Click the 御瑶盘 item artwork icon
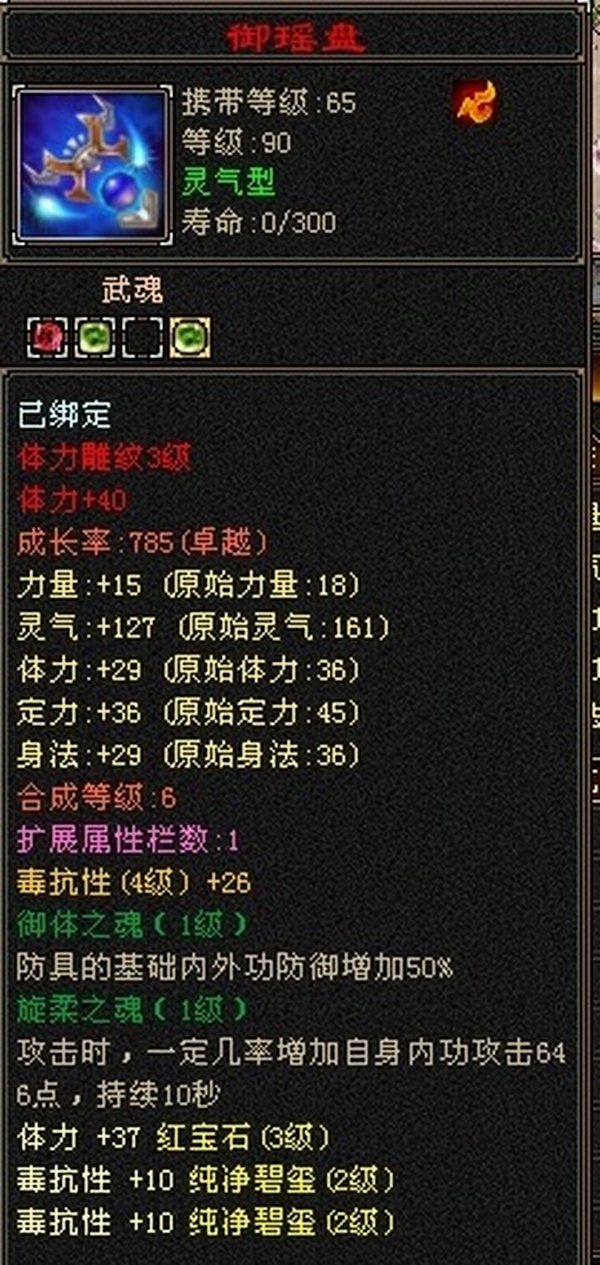 [x=89, y=165]
